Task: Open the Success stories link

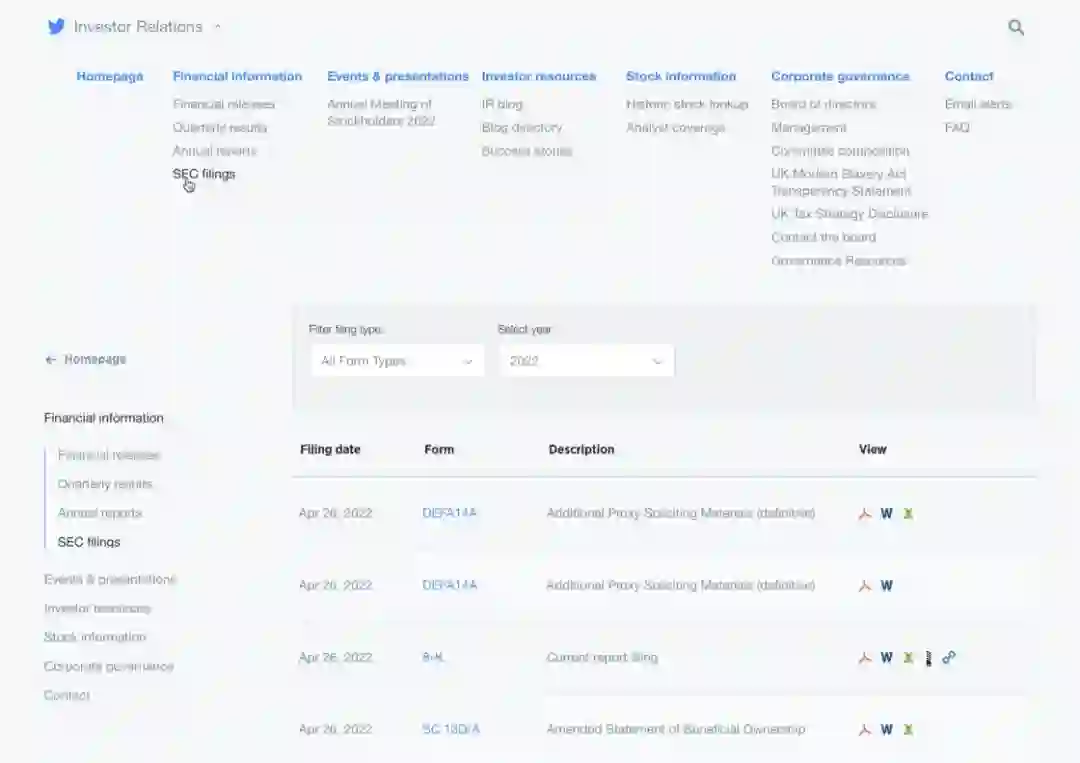Action: coord(527,151)
